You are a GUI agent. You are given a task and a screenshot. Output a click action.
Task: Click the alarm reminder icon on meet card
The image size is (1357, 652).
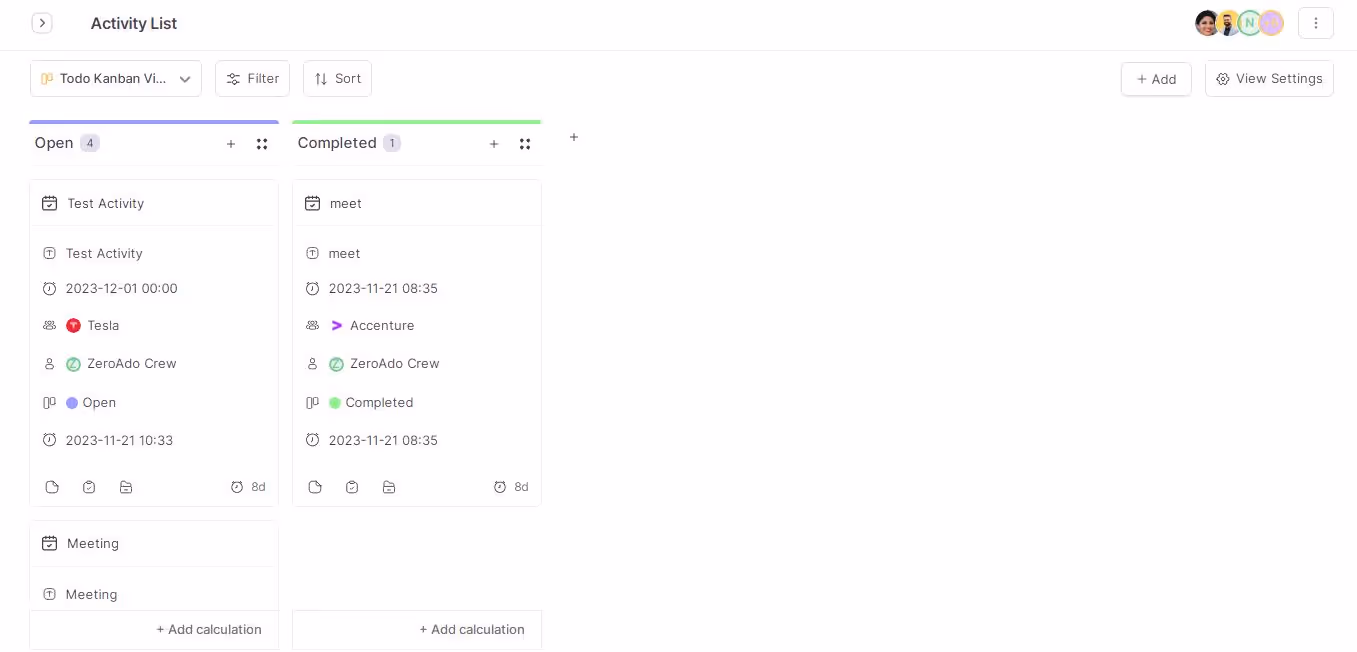500,487
